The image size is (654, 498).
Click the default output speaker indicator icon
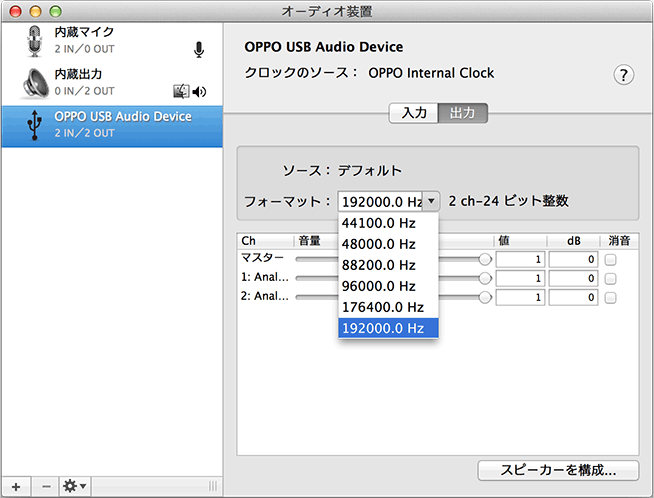[x=199, y=91]
